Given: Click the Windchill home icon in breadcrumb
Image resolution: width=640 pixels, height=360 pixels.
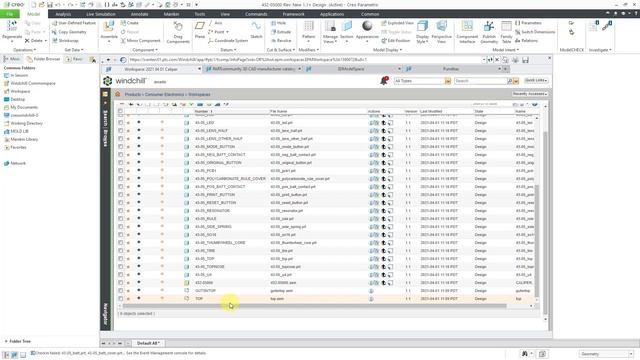Looking at the screenshot, I should click(118, 94).
